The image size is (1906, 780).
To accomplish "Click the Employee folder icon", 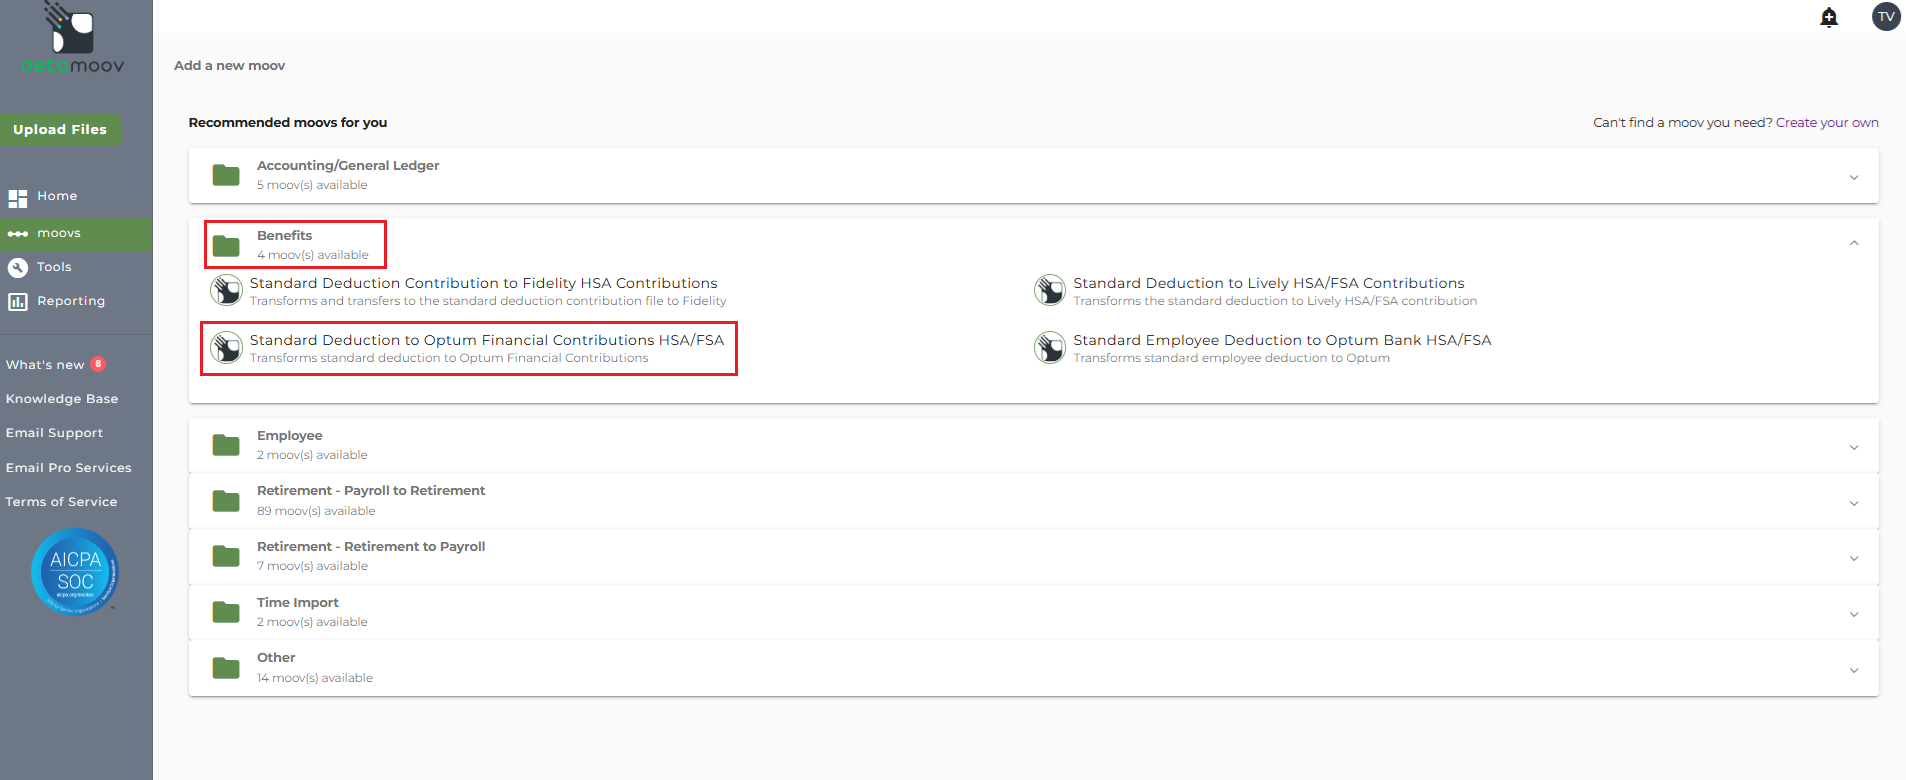I will coord(226,445).
